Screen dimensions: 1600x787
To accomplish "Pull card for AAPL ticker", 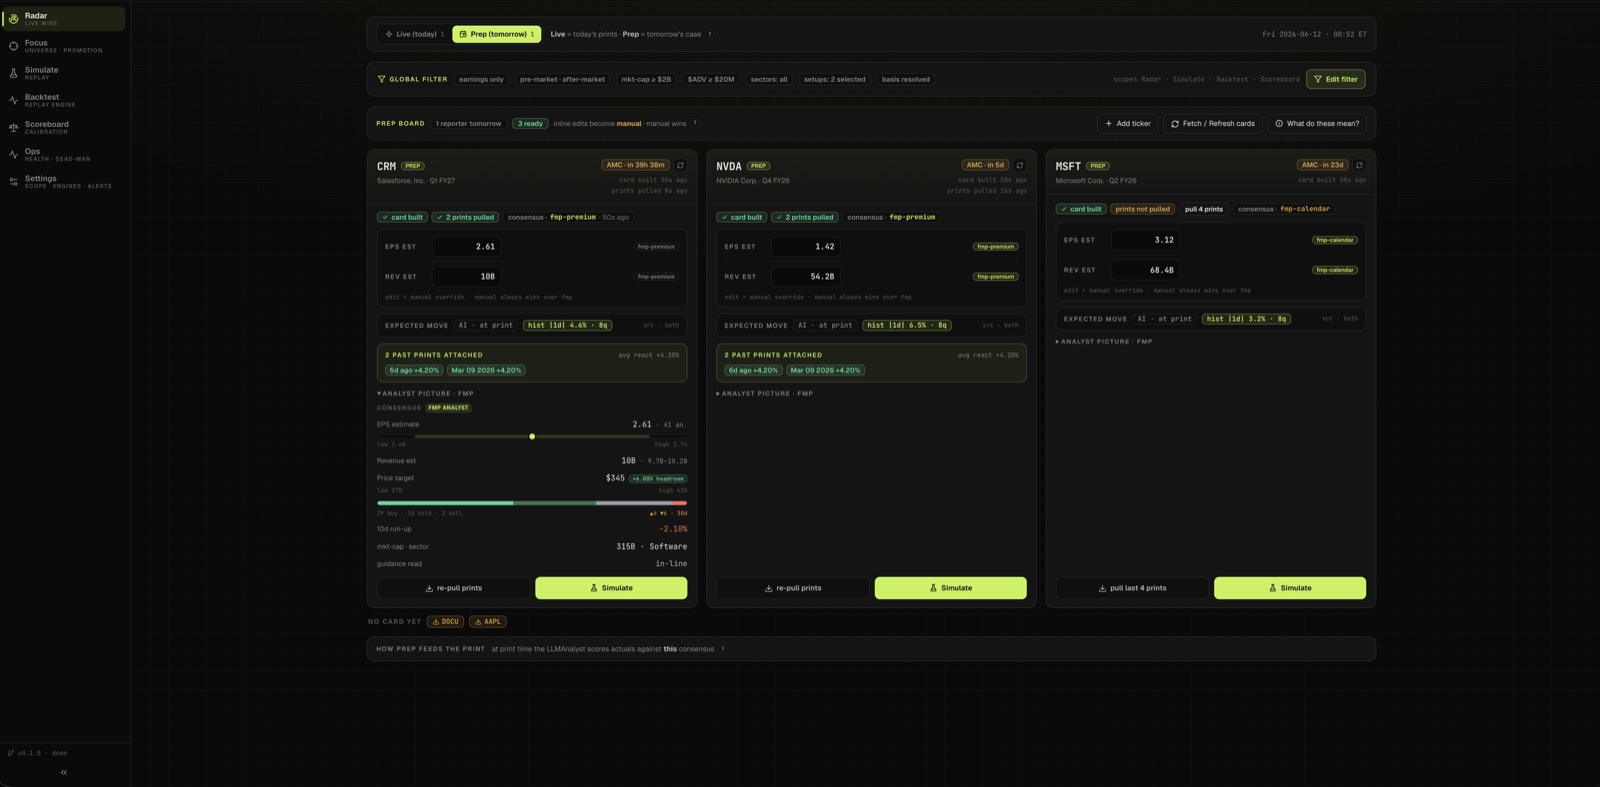I will click(488, 621).
